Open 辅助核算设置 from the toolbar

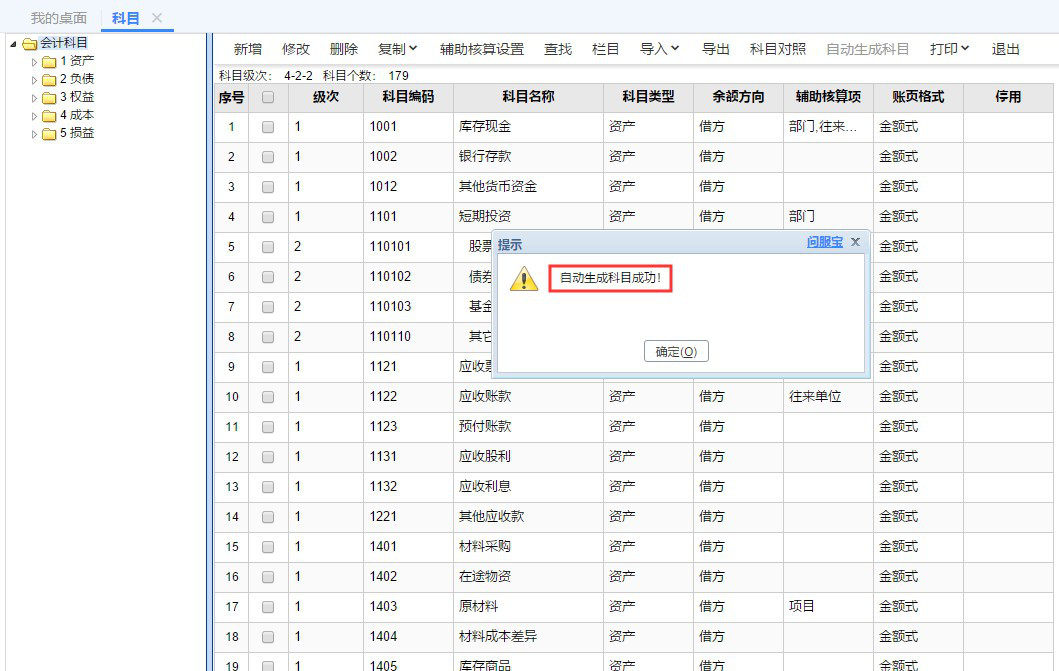(482, 49)
